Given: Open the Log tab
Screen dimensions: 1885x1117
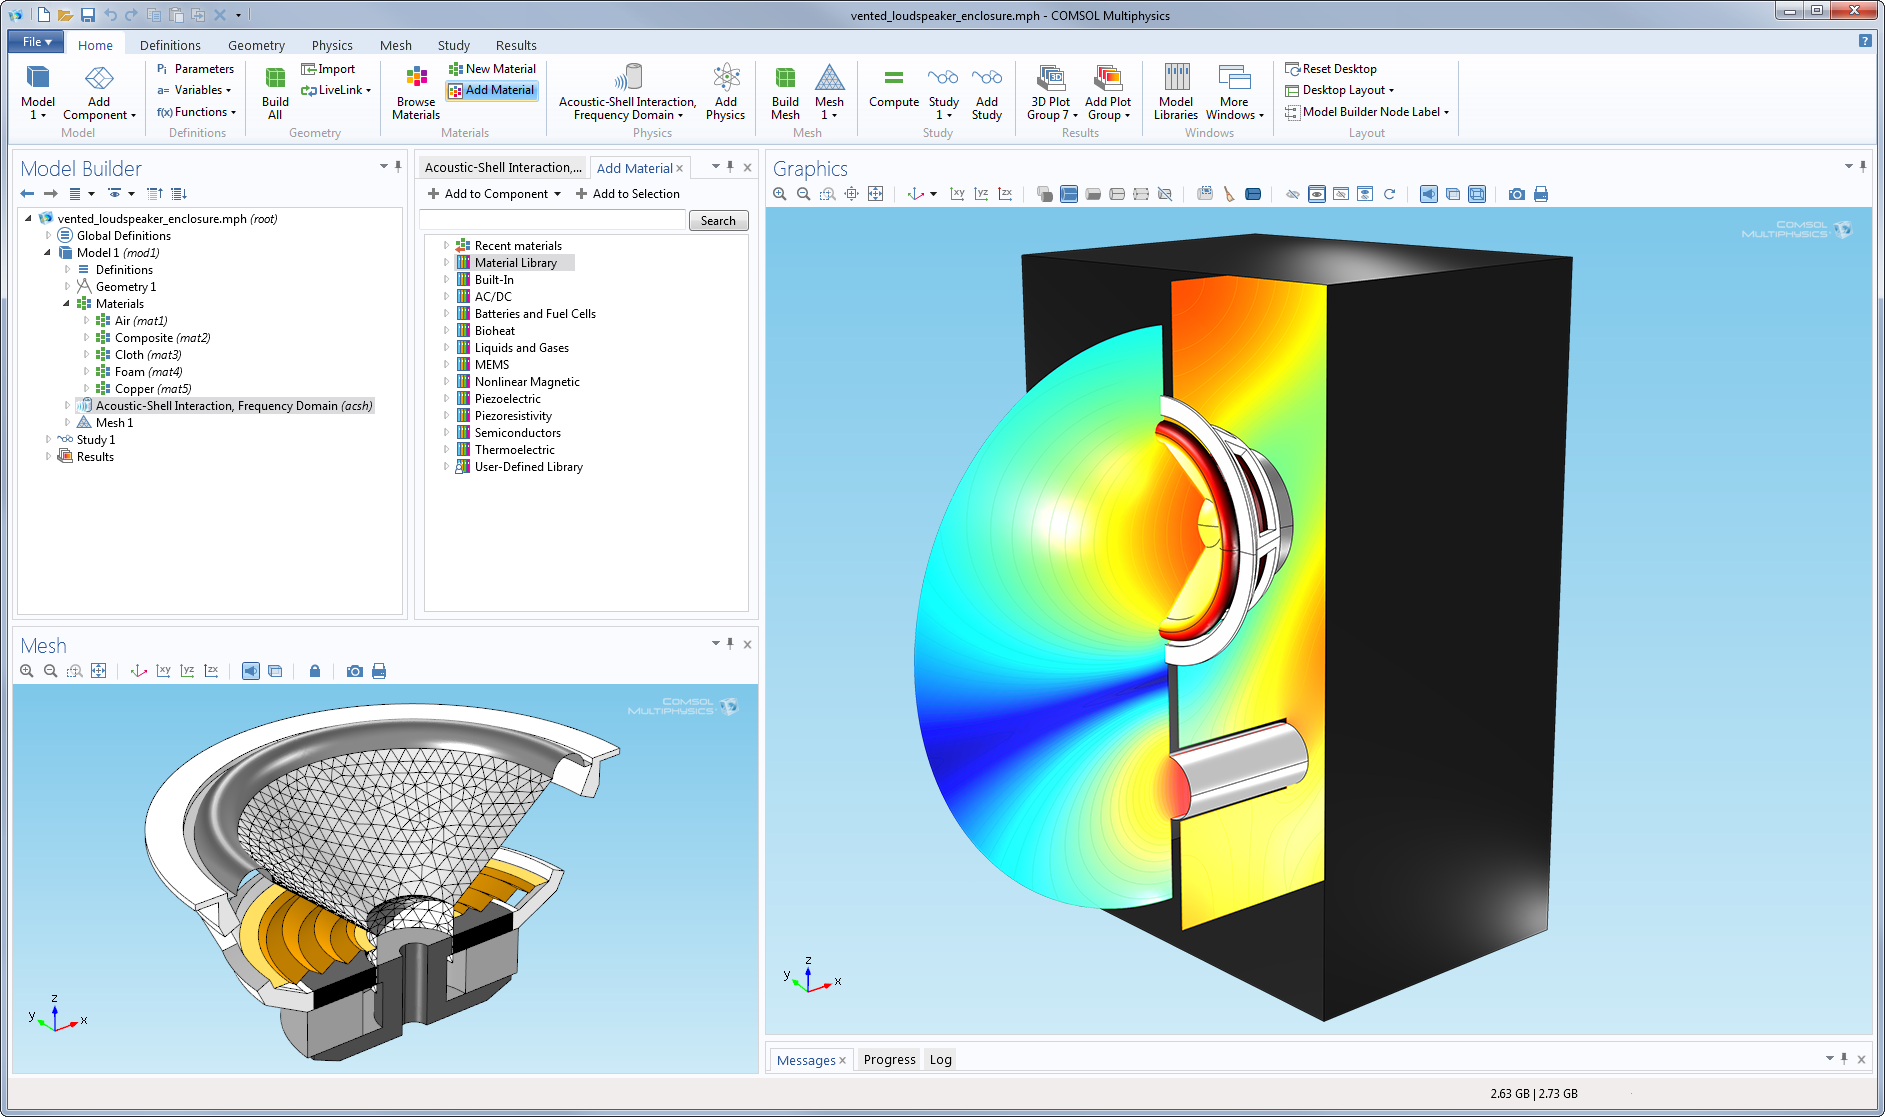Looking at the screenshot, I should [x=940, y=1060].
